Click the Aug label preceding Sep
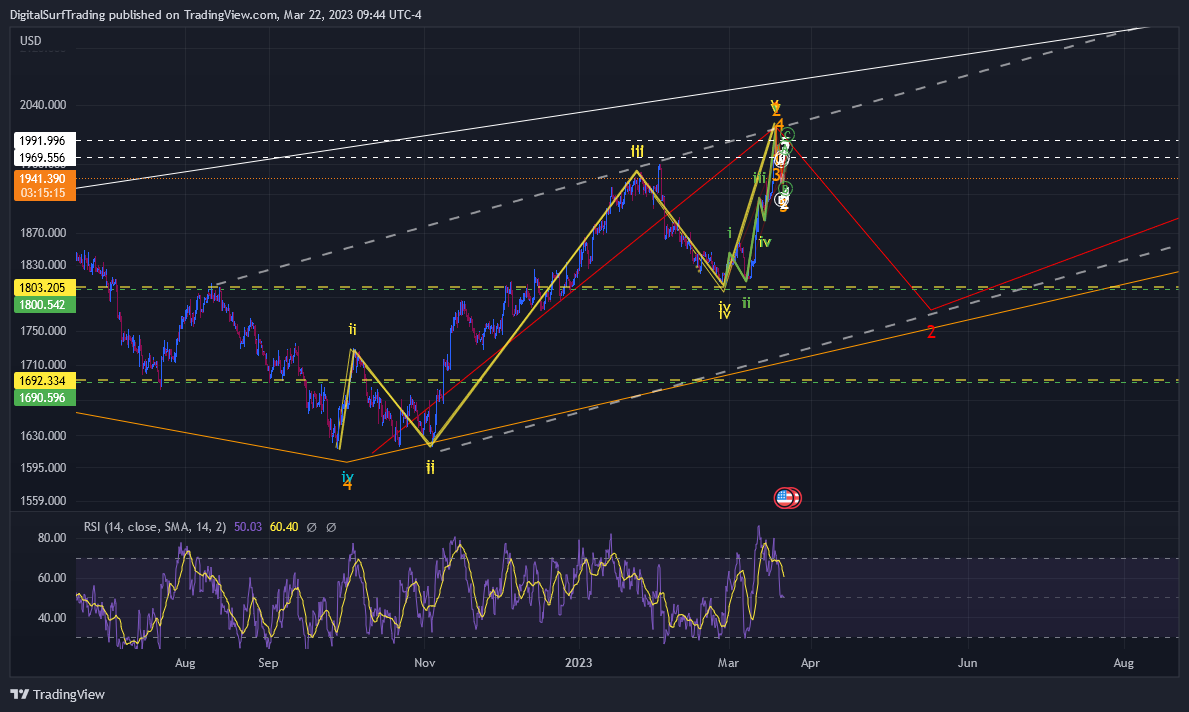The height and width of the screenshot is (712, 1189). click(x=185, y=663)
